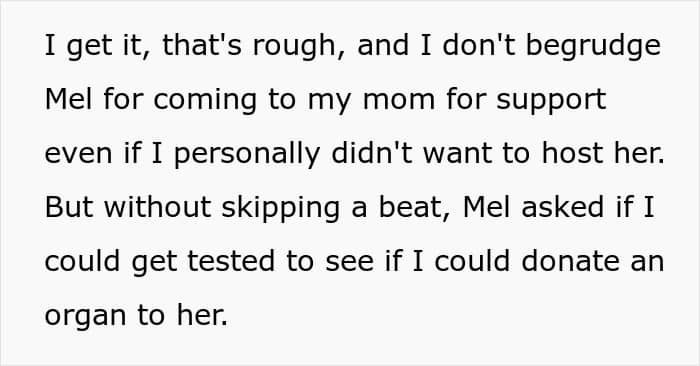This screenshot has height=366, width=700.
Task: Select the word "without" in the text
Action: 157,208
